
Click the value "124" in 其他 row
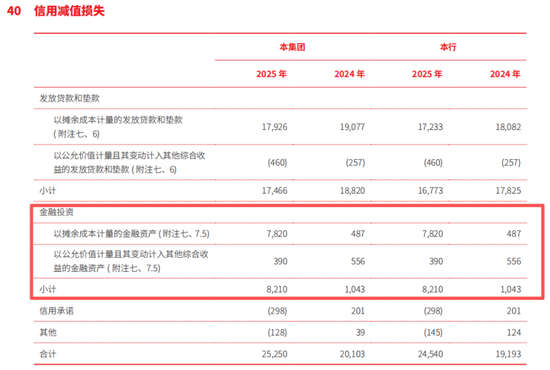(x=514, y=332)
